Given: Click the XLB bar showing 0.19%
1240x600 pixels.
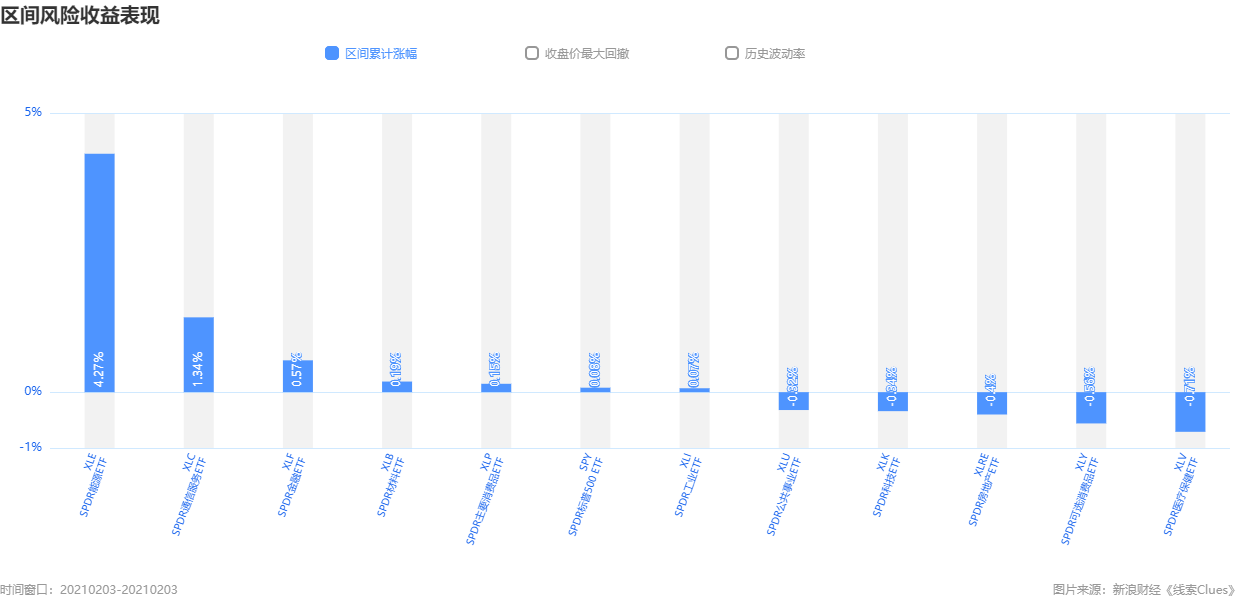Looking at the screenshot, I should coord(397,386).
